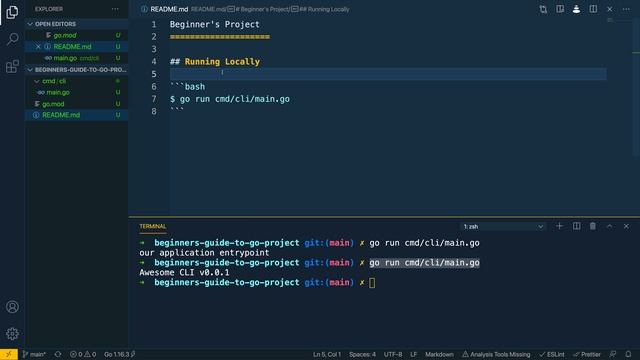
Task: Kill terminal with the trash icon
Action: (593, 226)
